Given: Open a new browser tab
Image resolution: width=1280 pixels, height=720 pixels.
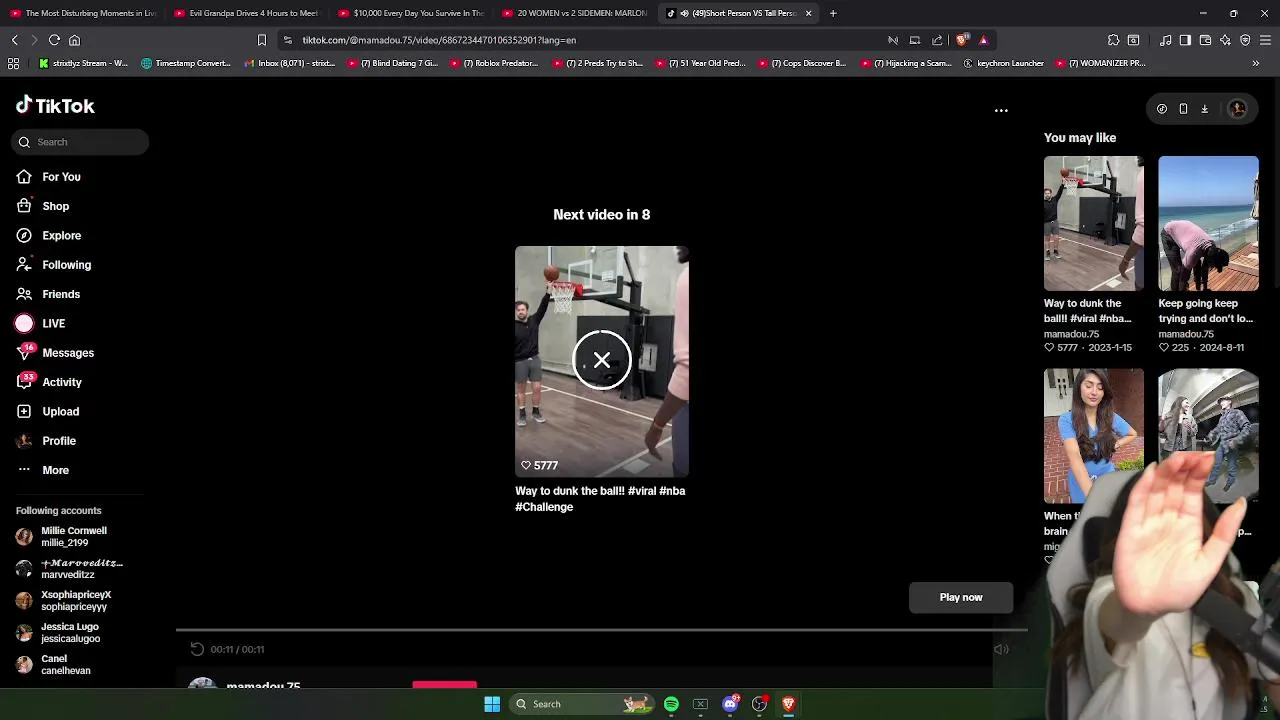Looking at the screenshot, I should (x=833, y=13).
